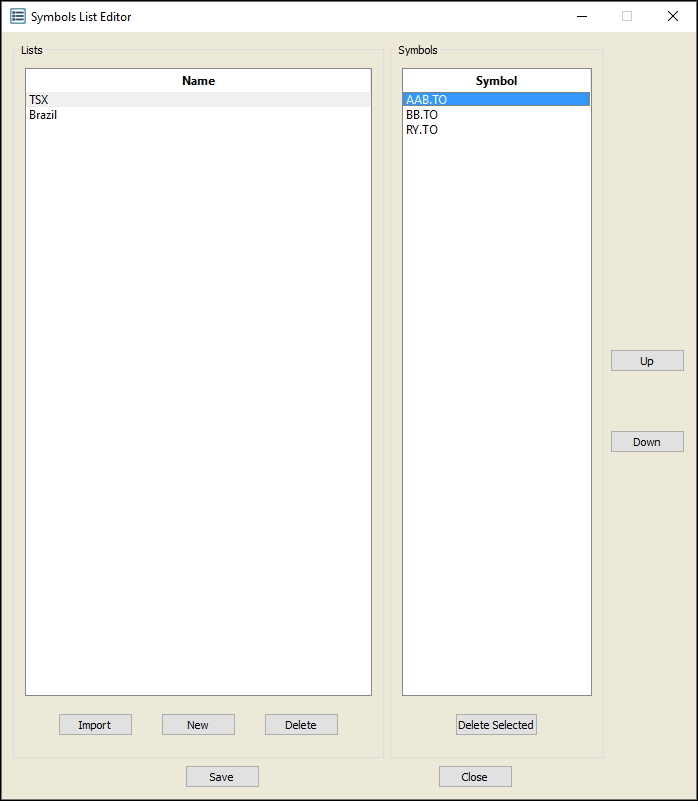Click the blank area below RY.TO
The image size is (698, 801).
(496, 400)
